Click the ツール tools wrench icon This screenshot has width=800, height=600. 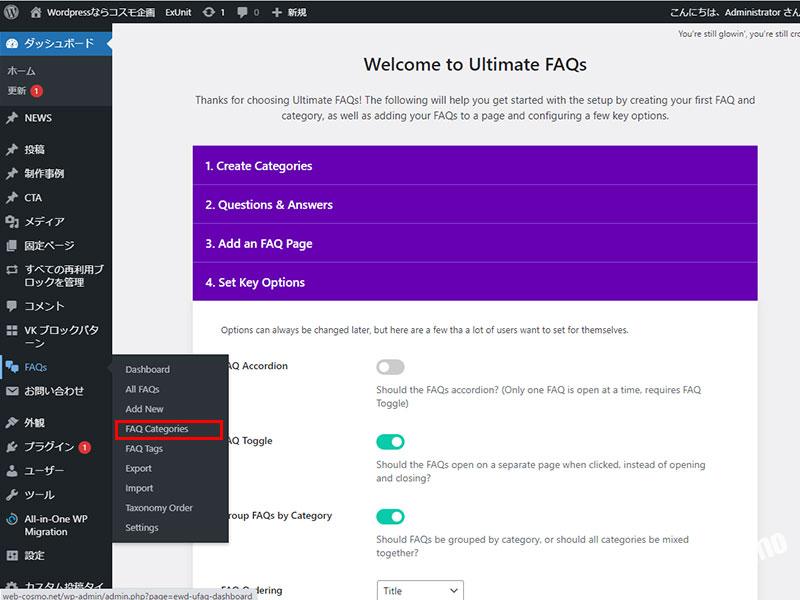click(12, 495)
